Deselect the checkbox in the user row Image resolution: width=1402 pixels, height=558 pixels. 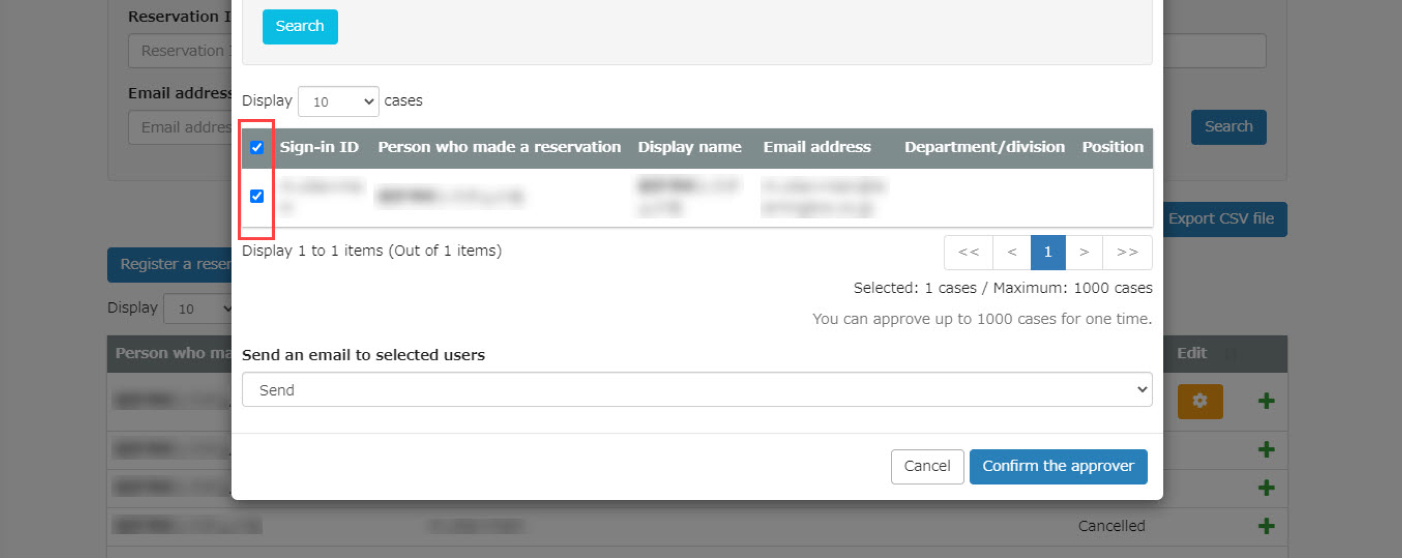(257, 196)
